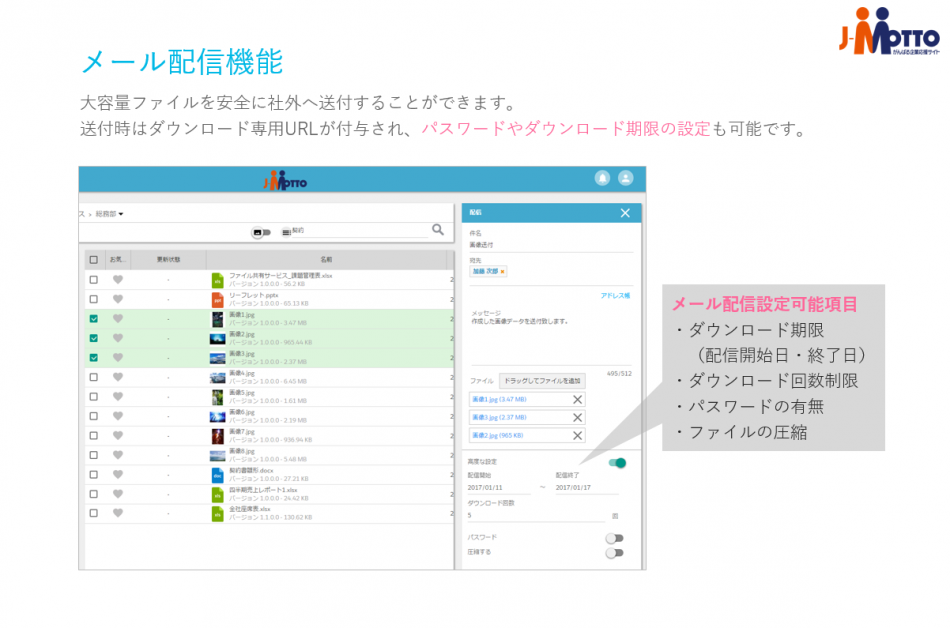Click heart icon for 画像7.jpg row

118,435
